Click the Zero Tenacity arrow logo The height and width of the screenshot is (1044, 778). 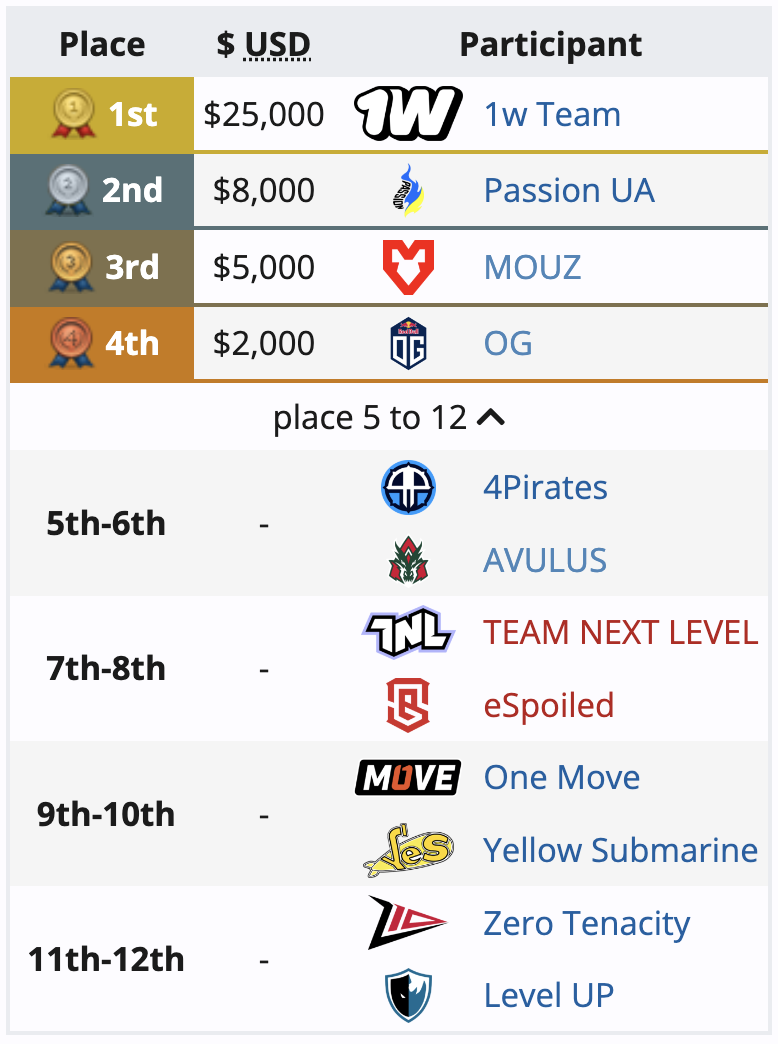click(406, 923)
